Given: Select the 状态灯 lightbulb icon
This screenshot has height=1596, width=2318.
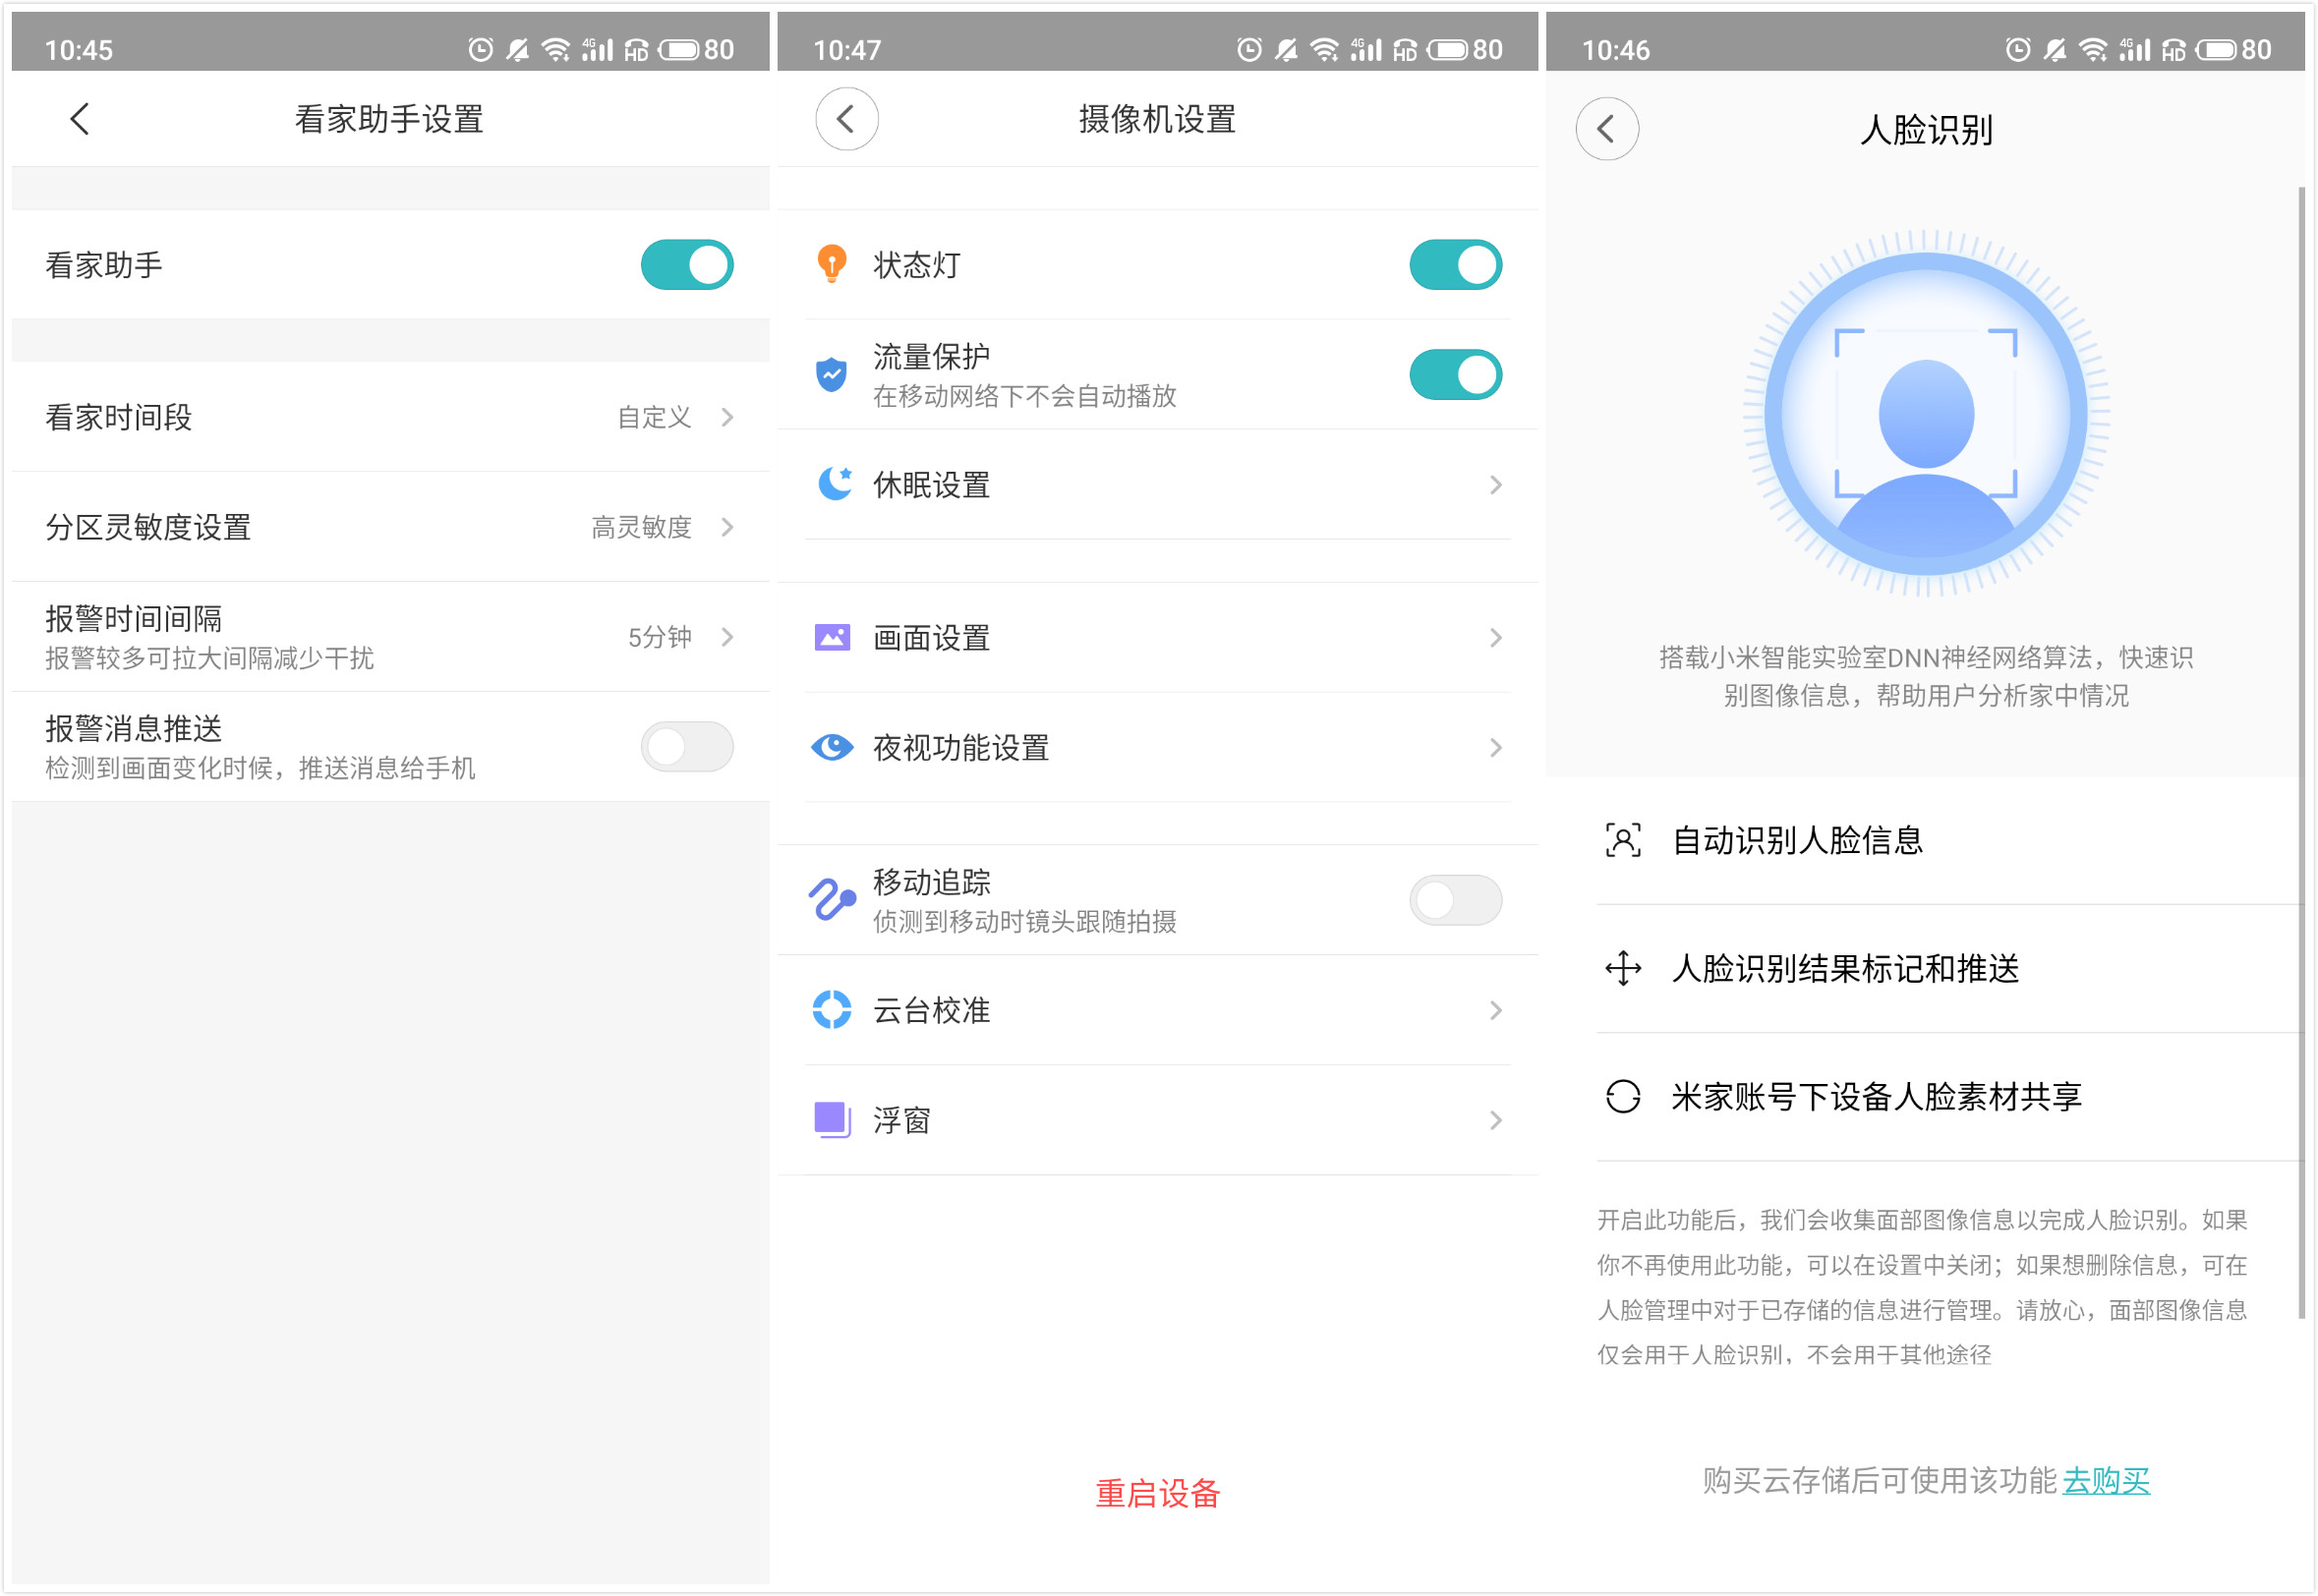Looking at the screenshot, I should click(830, 264).
